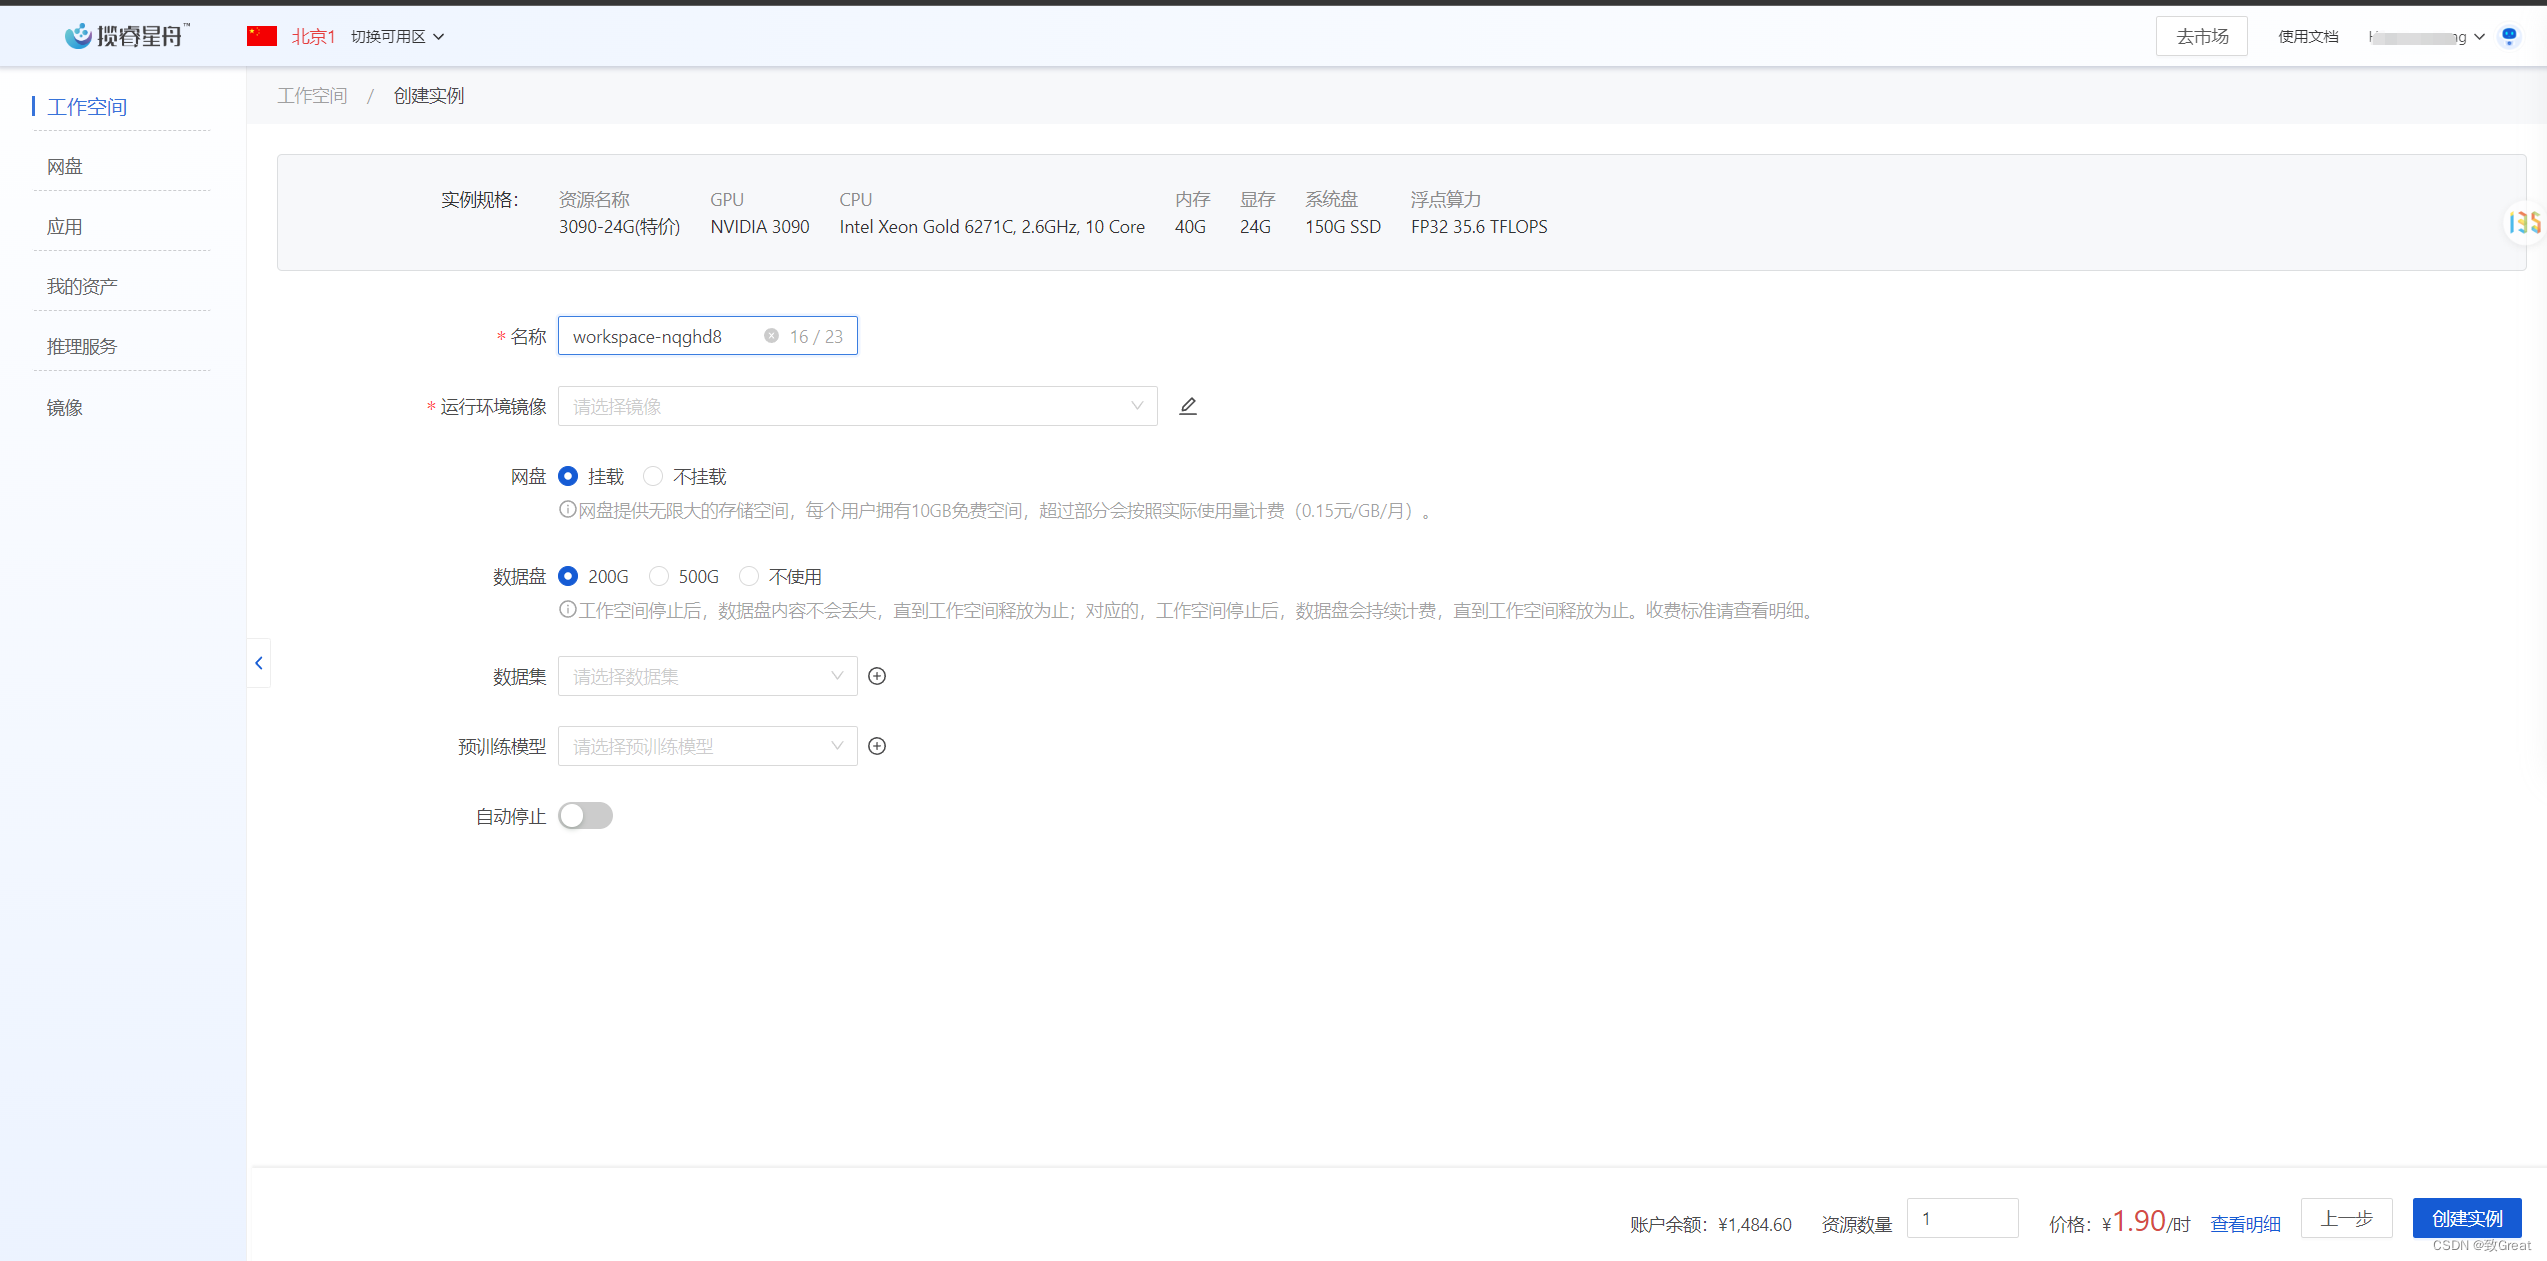The image size is (2547, 1261).
Task: Open the 运行环境镜像 image dropdown
Action: pyautogui.click(x=857, y=406)
